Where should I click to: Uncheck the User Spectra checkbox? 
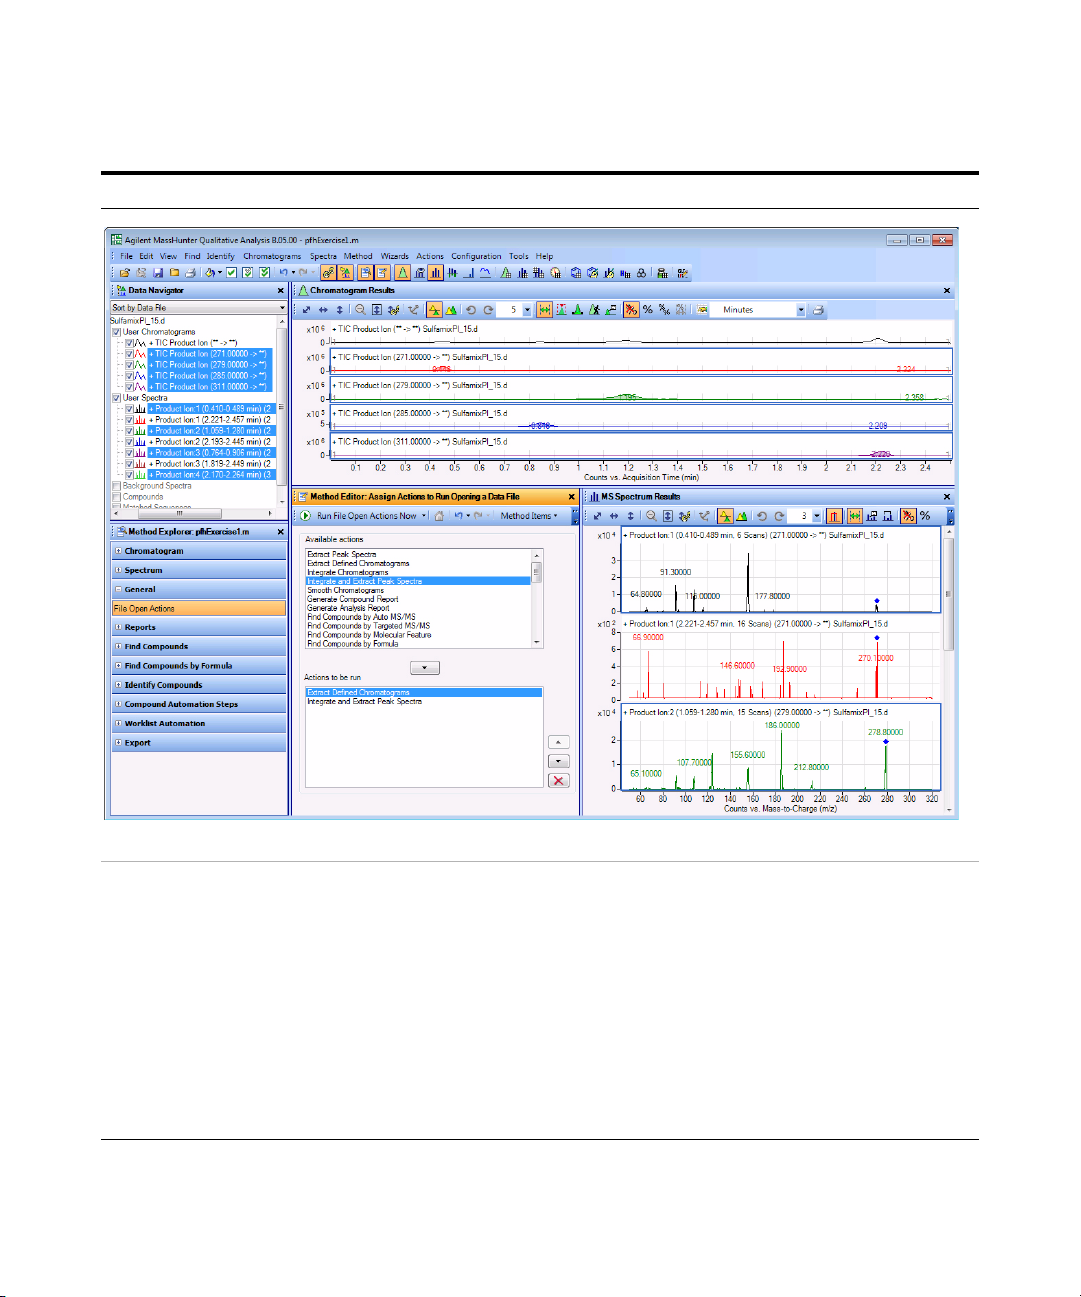(117, 398)
